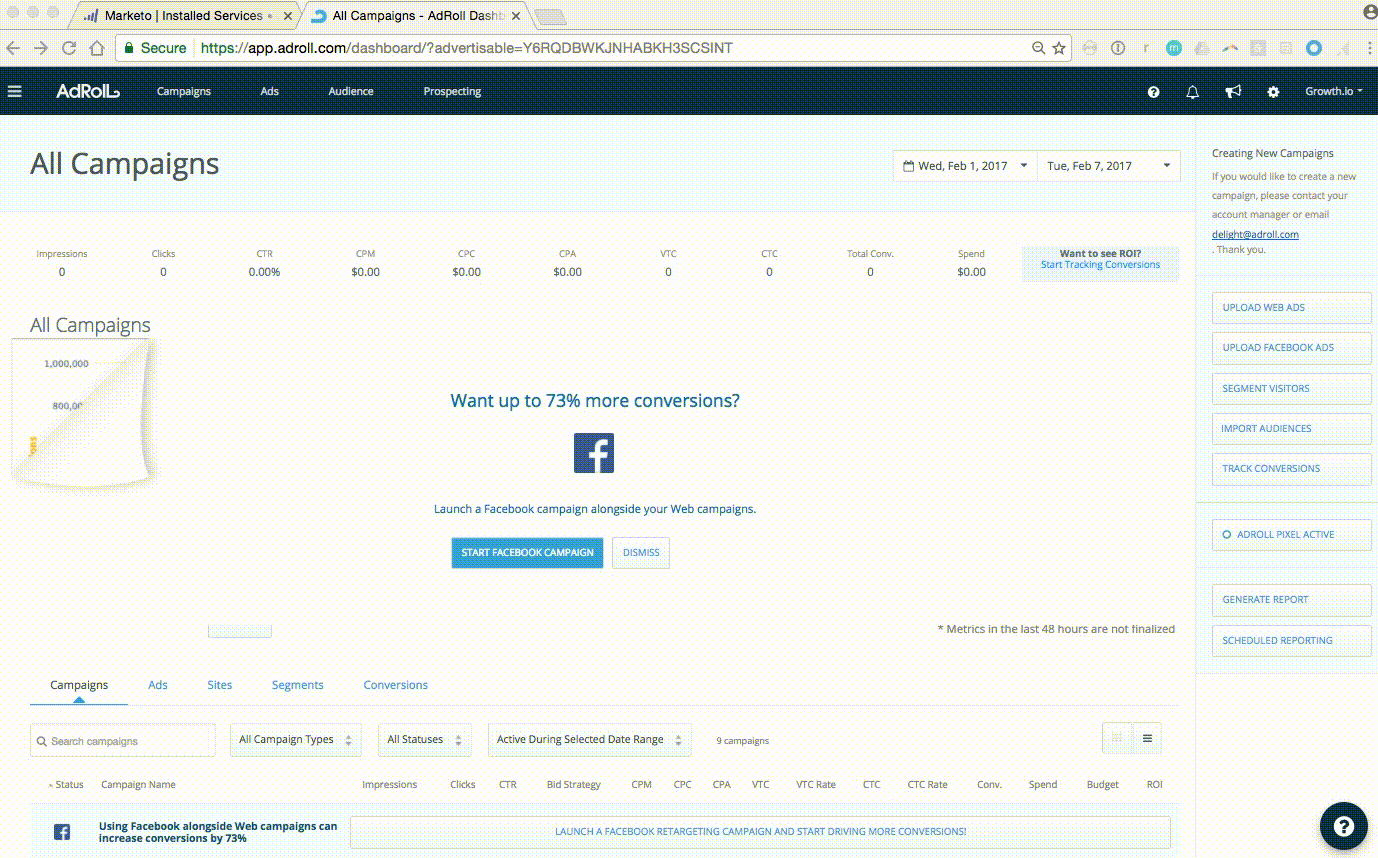Image resolution: width=1378 pixels, height=858 pixels.
Task: Click Start Facebook Campaign button
Action: pos(527,552)
